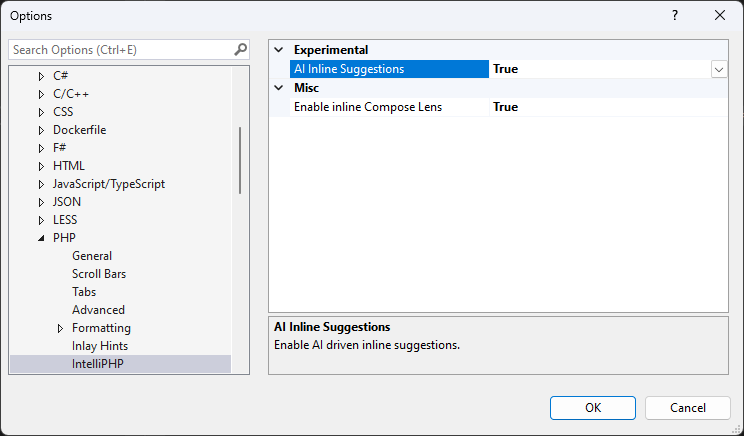Open the PHP General page

pyautogui.click(x=92, y=256)
